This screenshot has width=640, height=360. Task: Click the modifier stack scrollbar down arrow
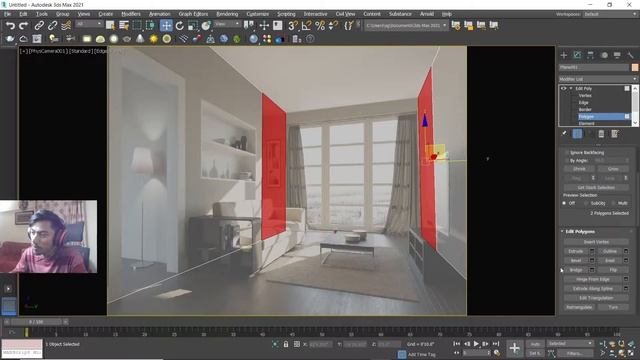pyautogui.click(x=635, y=123)
